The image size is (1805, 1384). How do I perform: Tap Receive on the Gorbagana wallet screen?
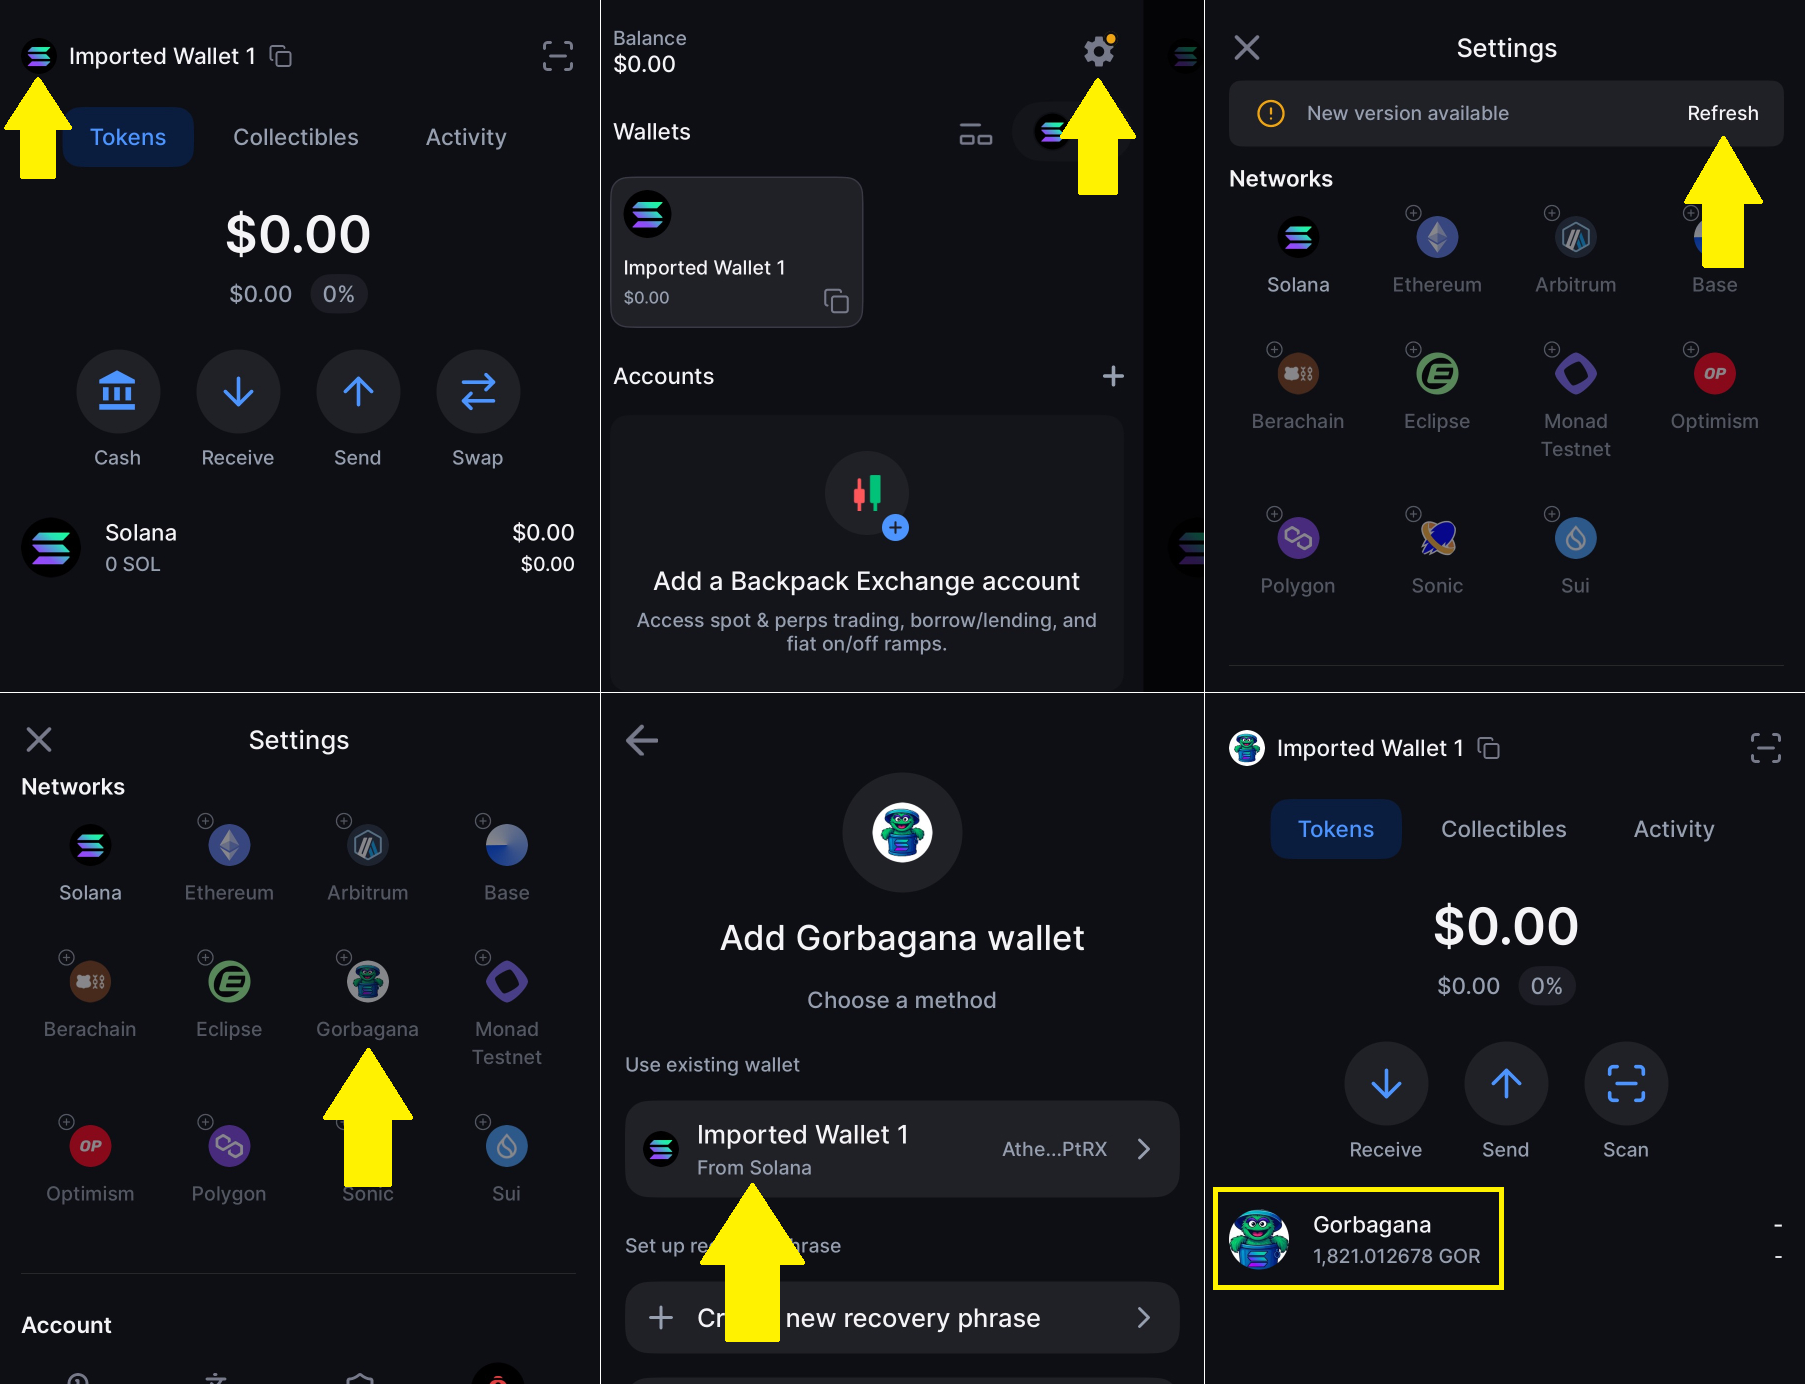pyautogui.click(x=1386, y=1083)
